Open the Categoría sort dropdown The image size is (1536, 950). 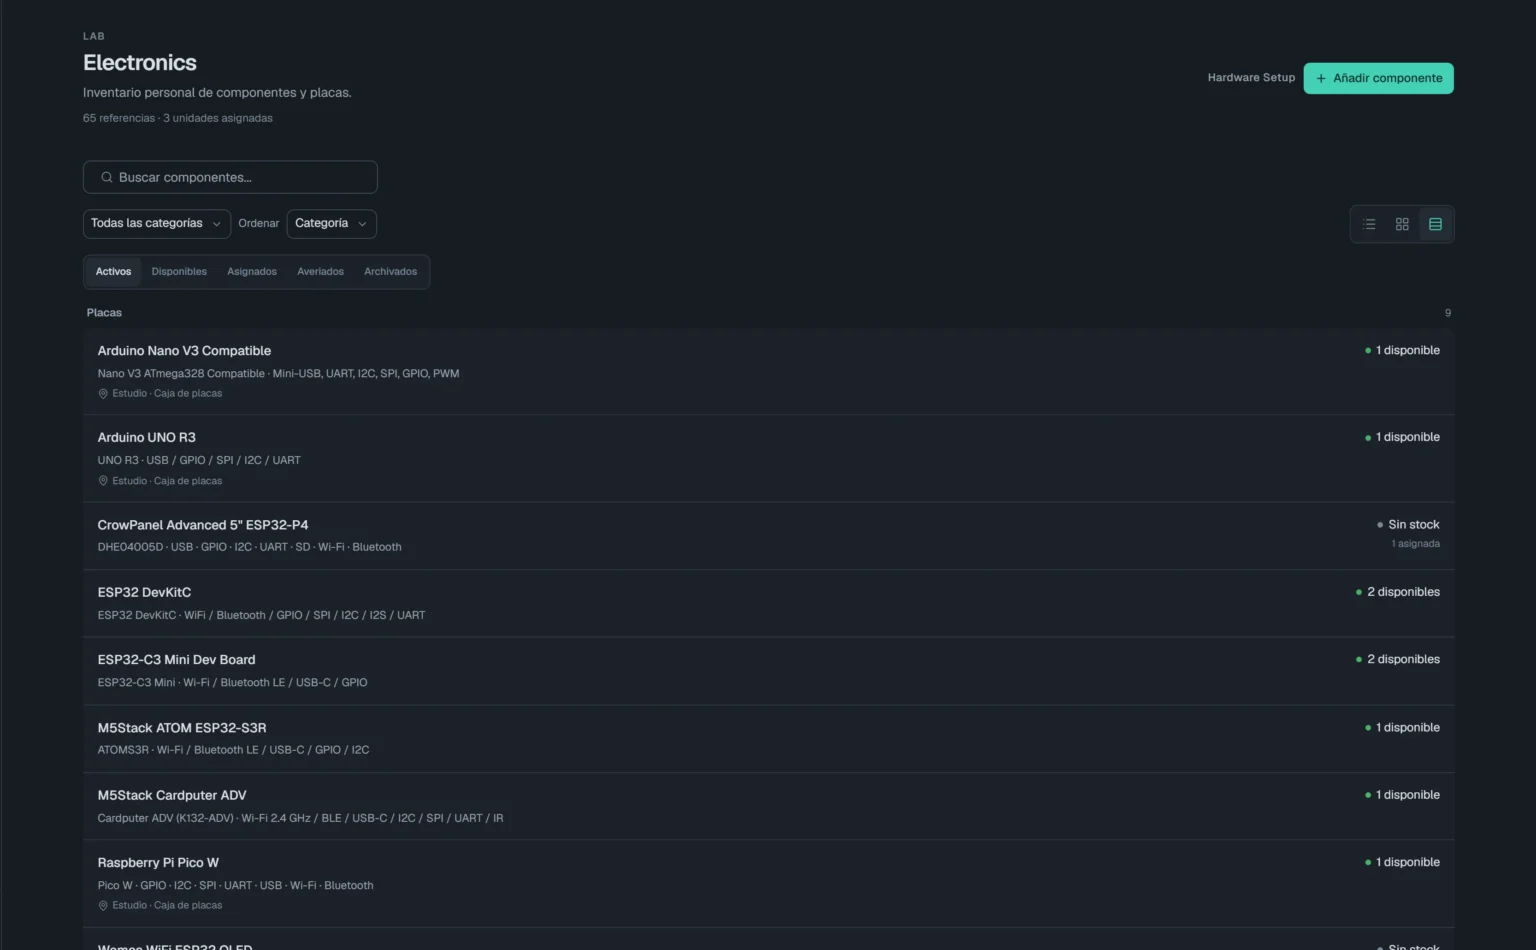pos(332,224)
